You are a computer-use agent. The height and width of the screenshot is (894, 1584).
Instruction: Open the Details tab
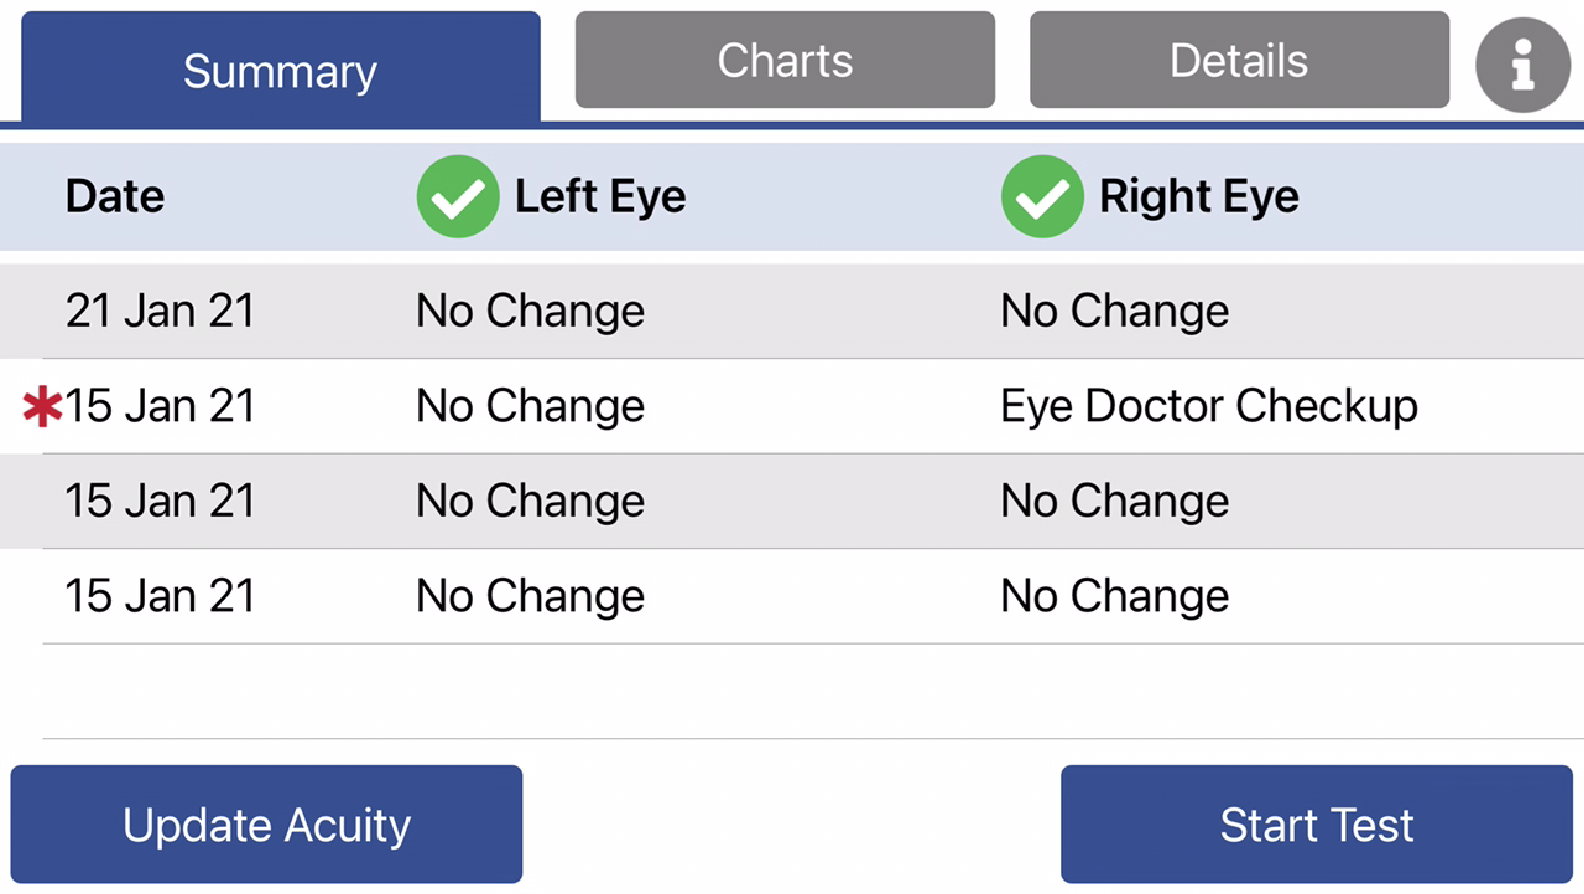coord(1239,60)
